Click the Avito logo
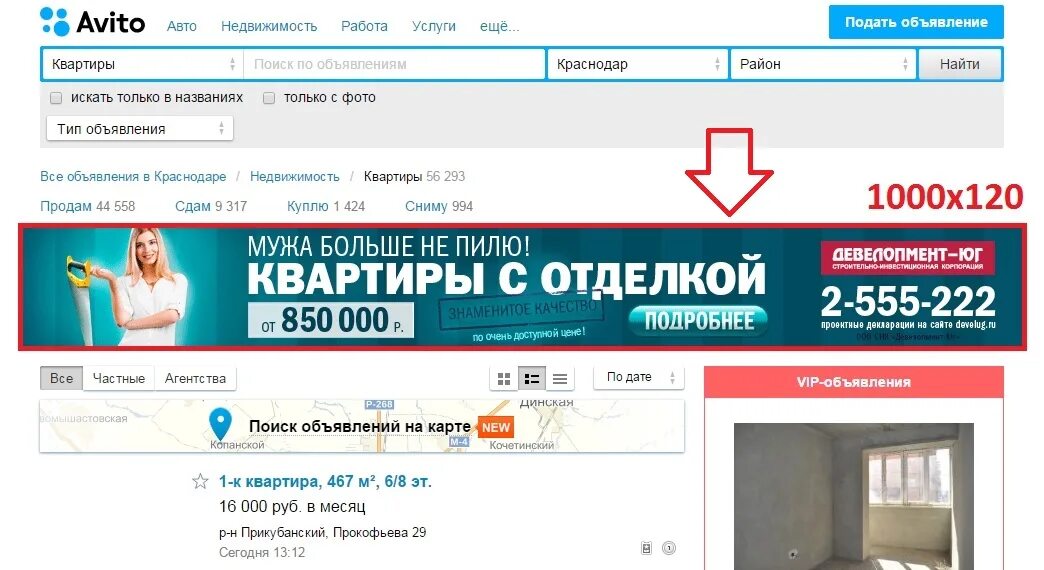 (93, 22)
